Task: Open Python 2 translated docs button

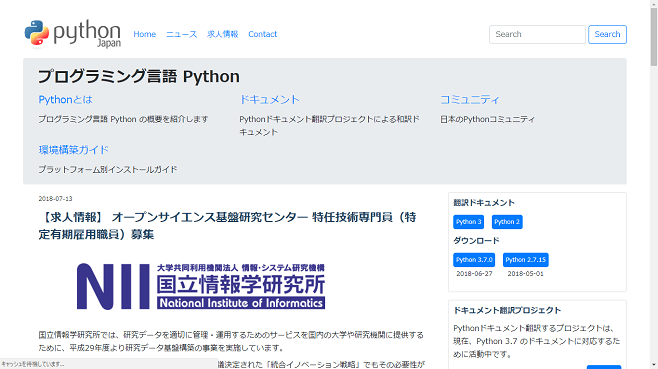Action: click(507, 222)
